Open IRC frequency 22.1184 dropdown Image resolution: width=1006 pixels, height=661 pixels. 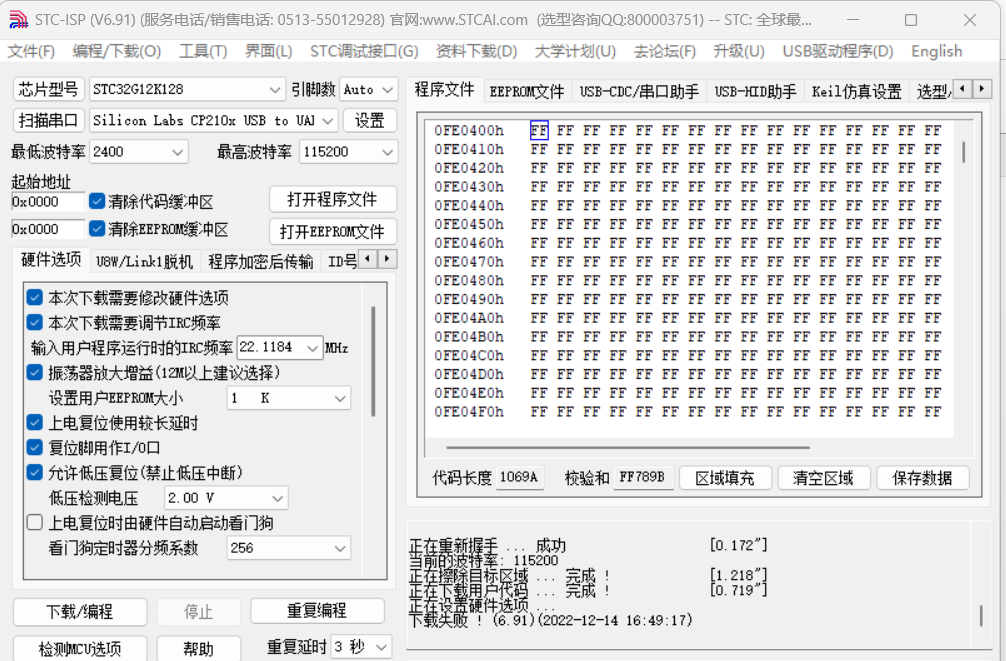pos(278,347)
